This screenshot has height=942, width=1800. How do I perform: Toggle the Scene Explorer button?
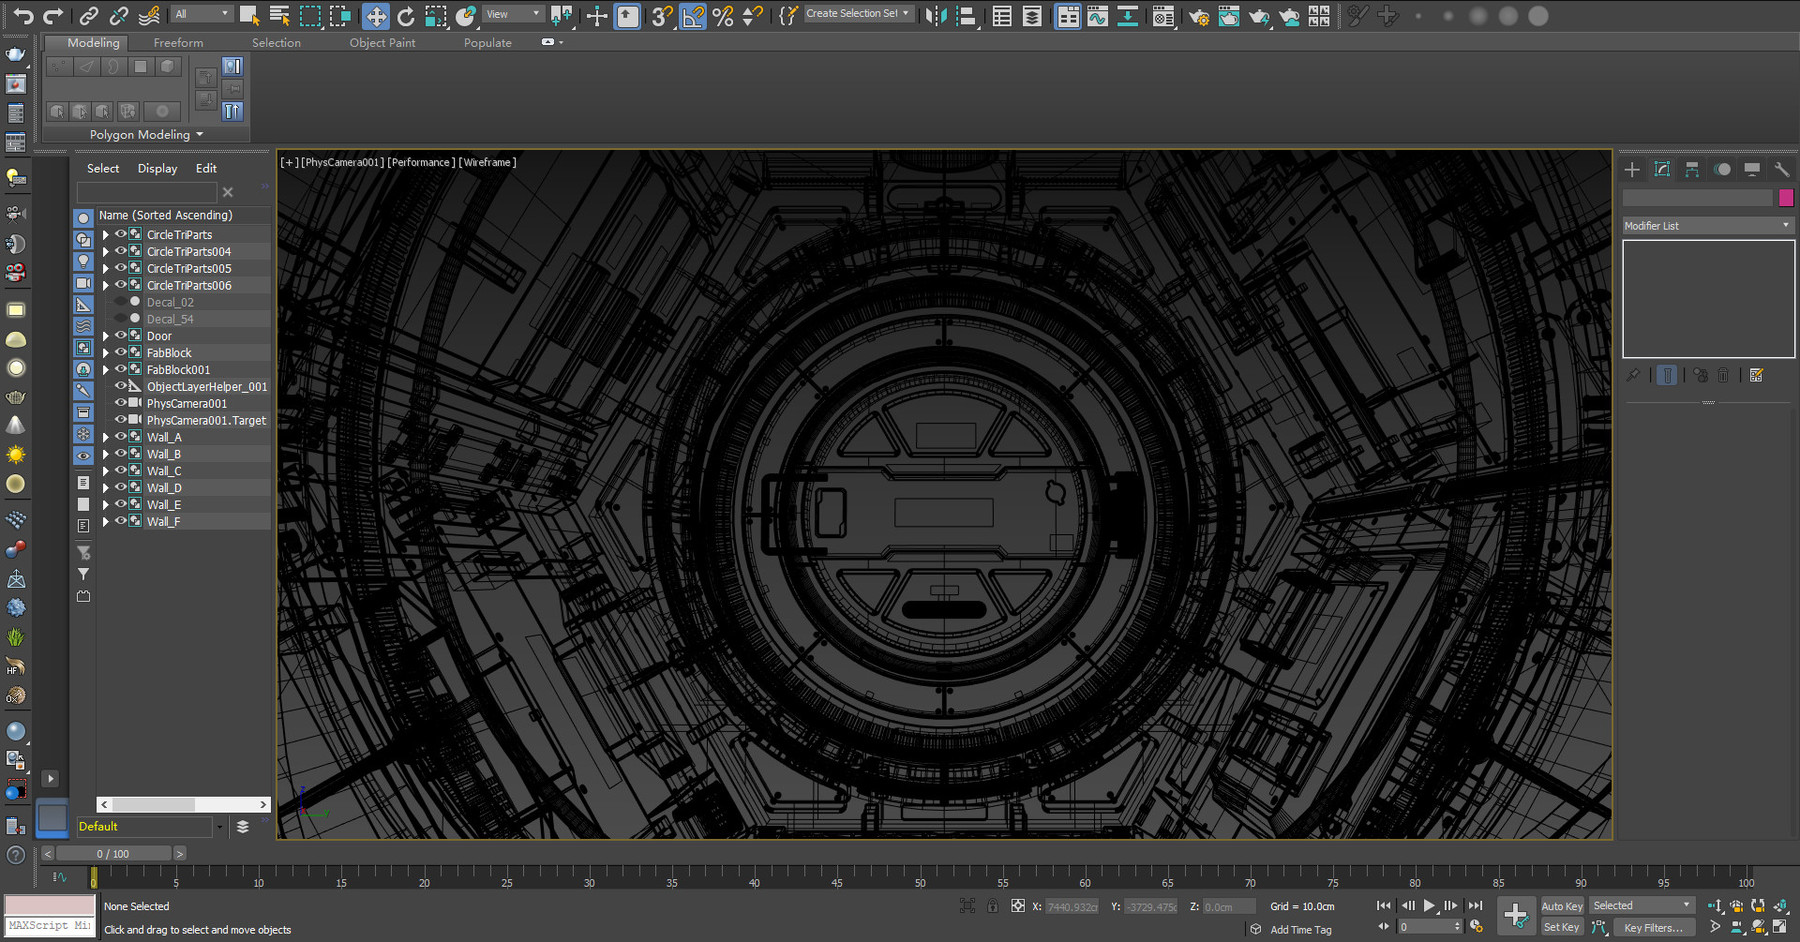click(x=1002, y=15)
